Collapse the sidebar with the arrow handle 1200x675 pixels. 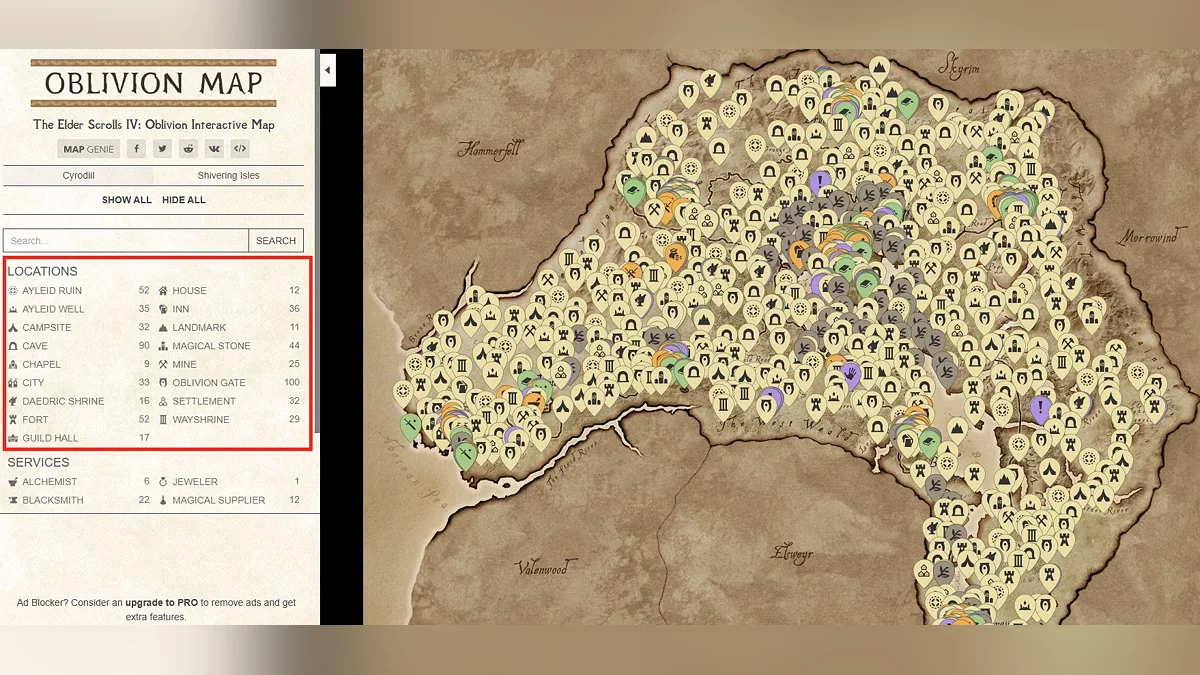coord(327,70)
